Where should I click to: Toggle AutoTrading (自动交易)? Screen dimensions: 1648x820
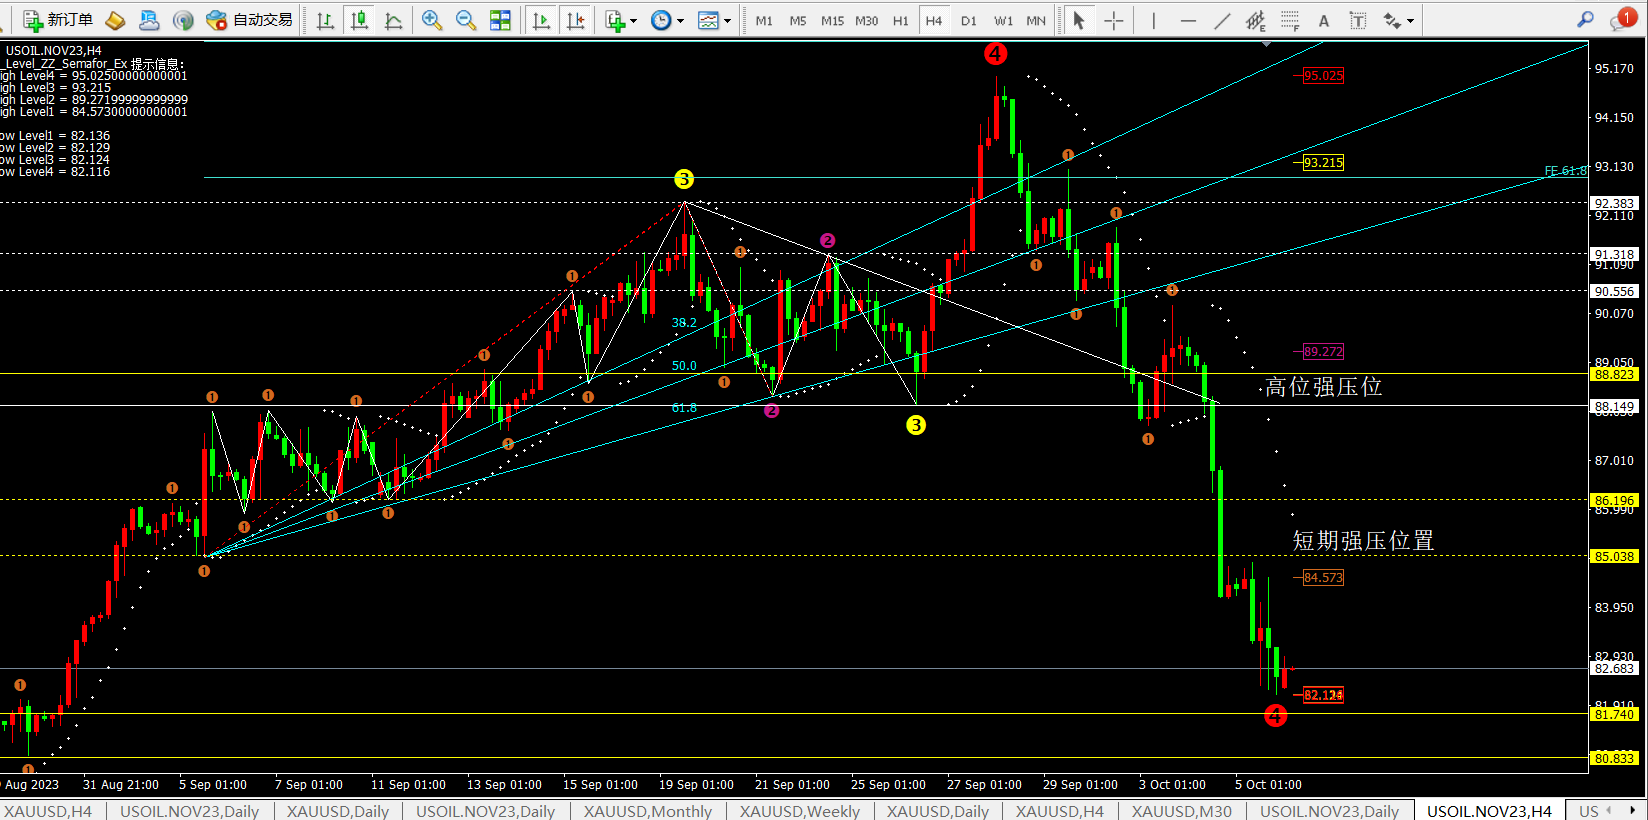249,20
